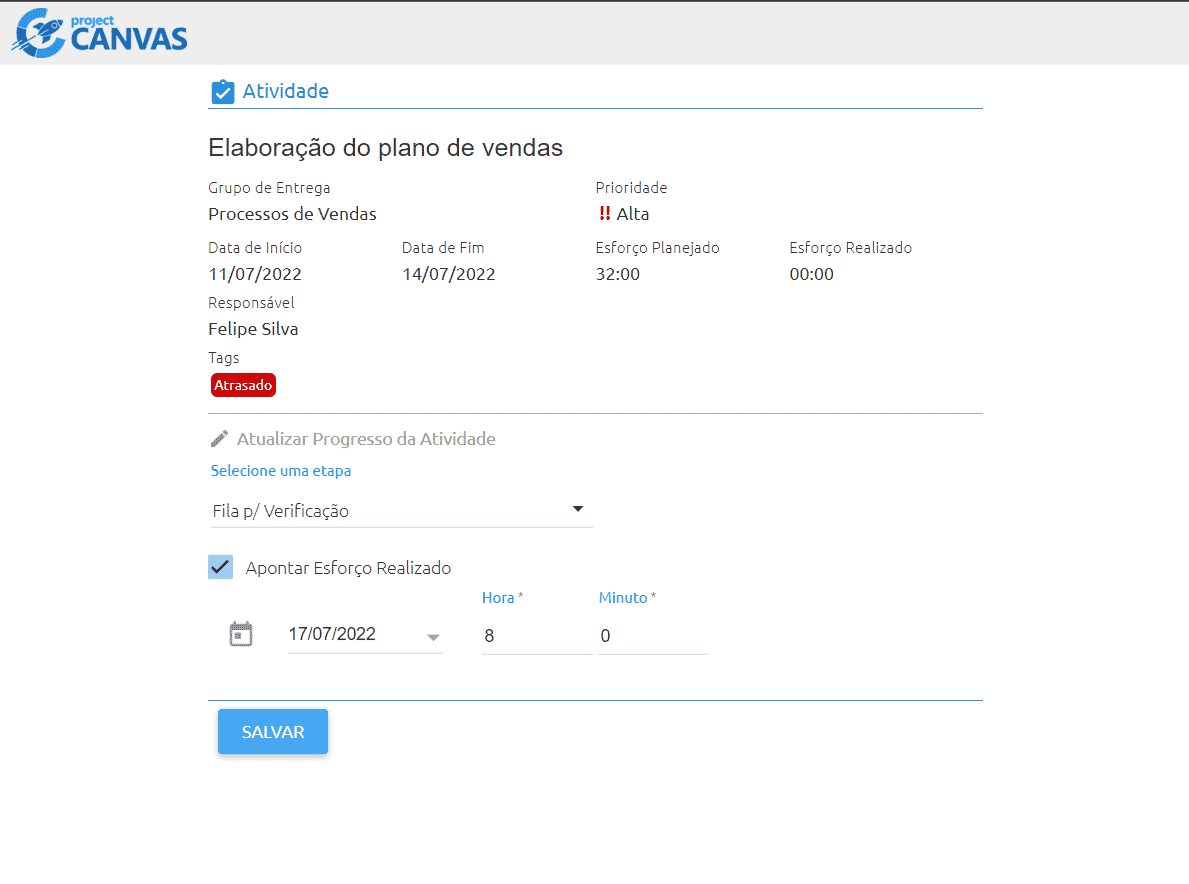Click the Apontar Esforço Realizado label
The width and height of the screenshot is (1189, 884).
tap(348, 568)
